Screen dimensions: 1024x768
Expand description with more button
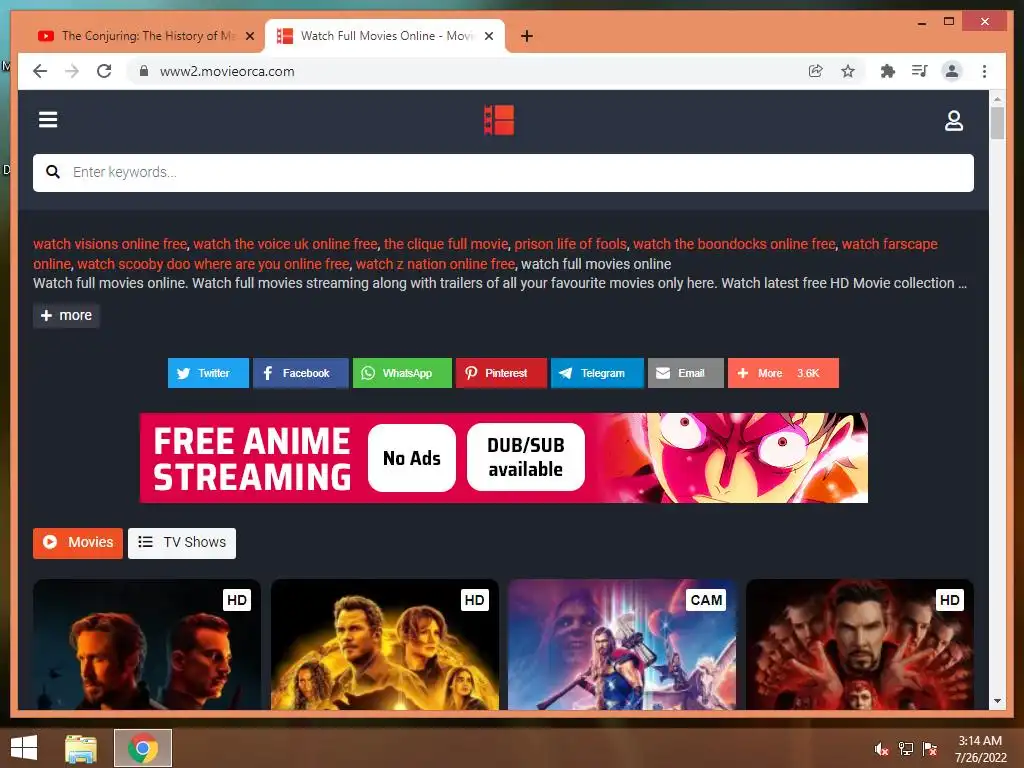point(67,315)
